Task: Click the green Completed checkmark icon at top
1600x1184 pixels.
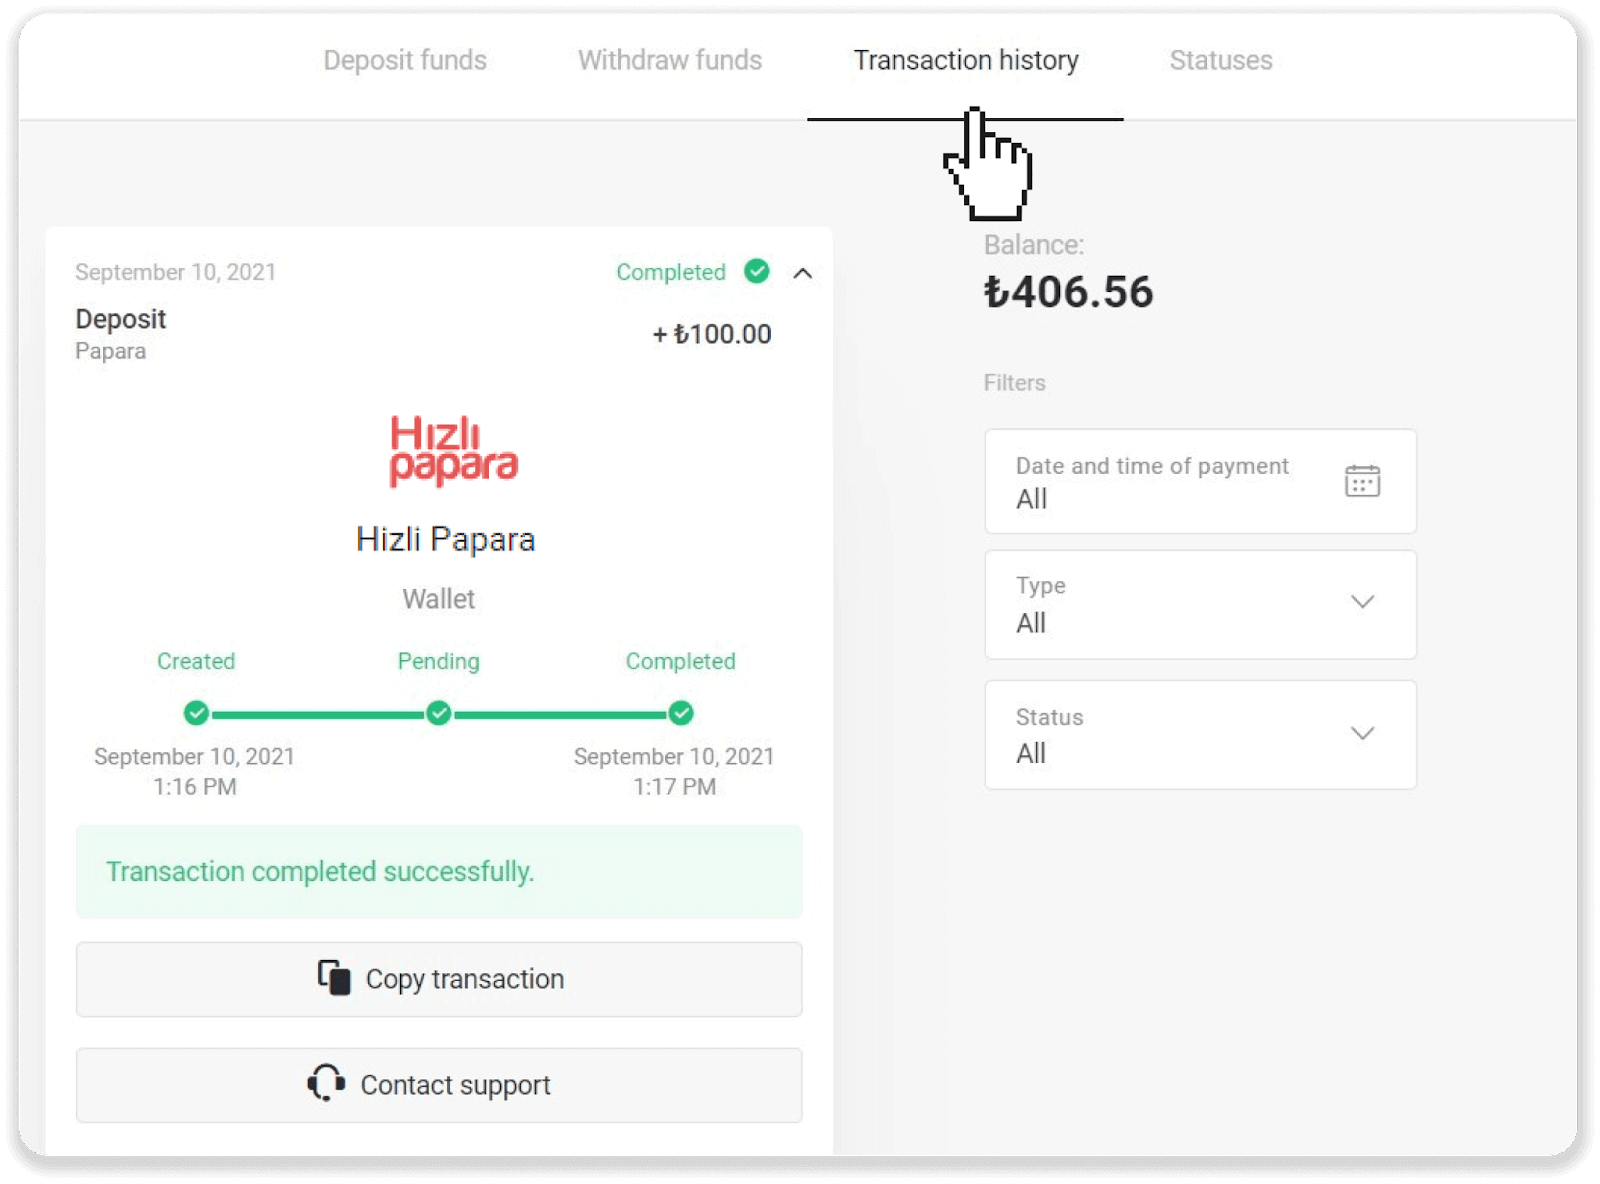Action: (x=757, y=271)
